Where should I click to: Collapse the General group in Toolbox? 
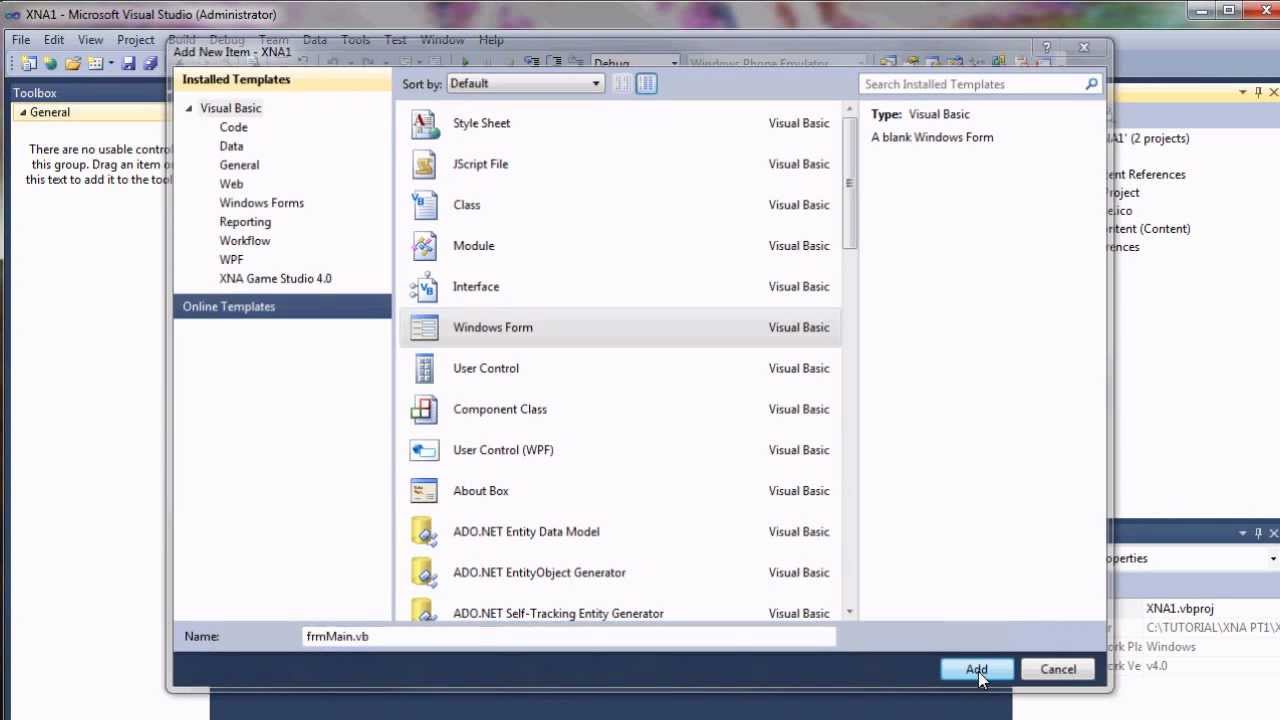[22, 112]
